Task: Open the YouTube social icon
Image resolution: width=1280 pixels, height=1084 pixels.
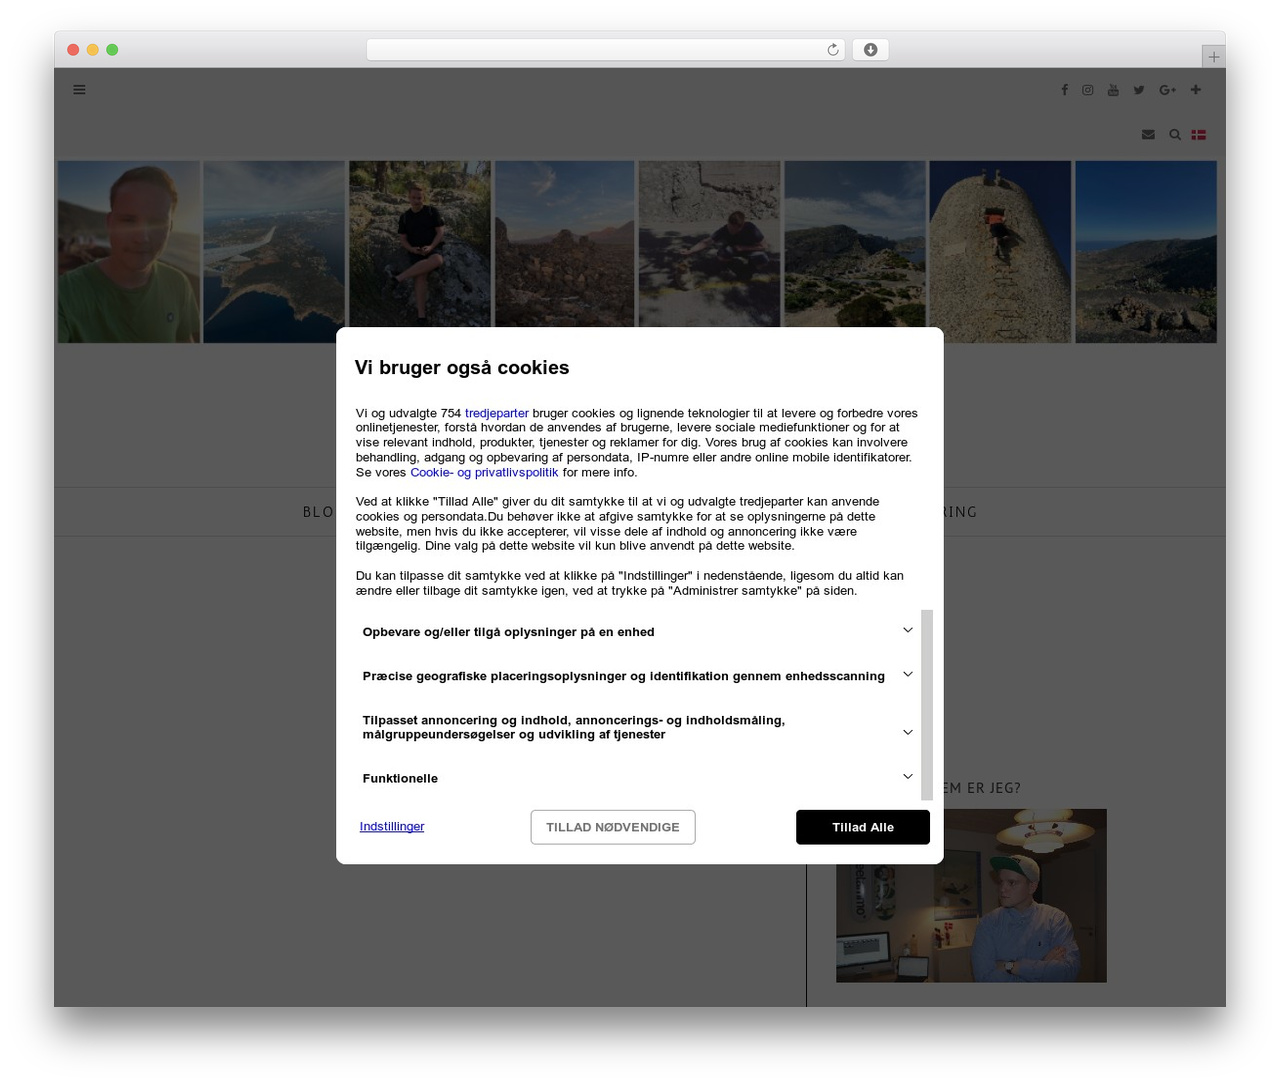Action: coord(1113,90)
